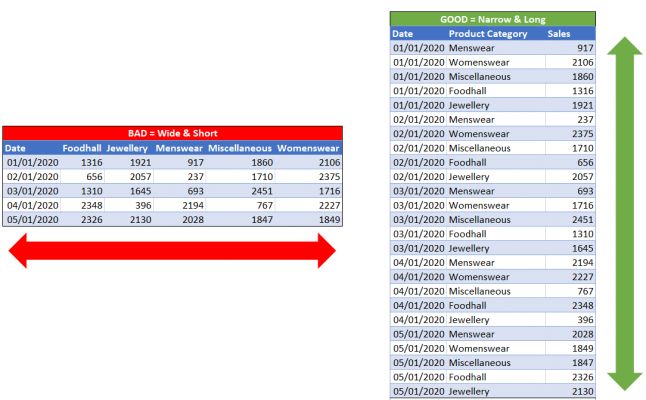
Task: Click value 2326 in the wide table
Action: [91, 220]
